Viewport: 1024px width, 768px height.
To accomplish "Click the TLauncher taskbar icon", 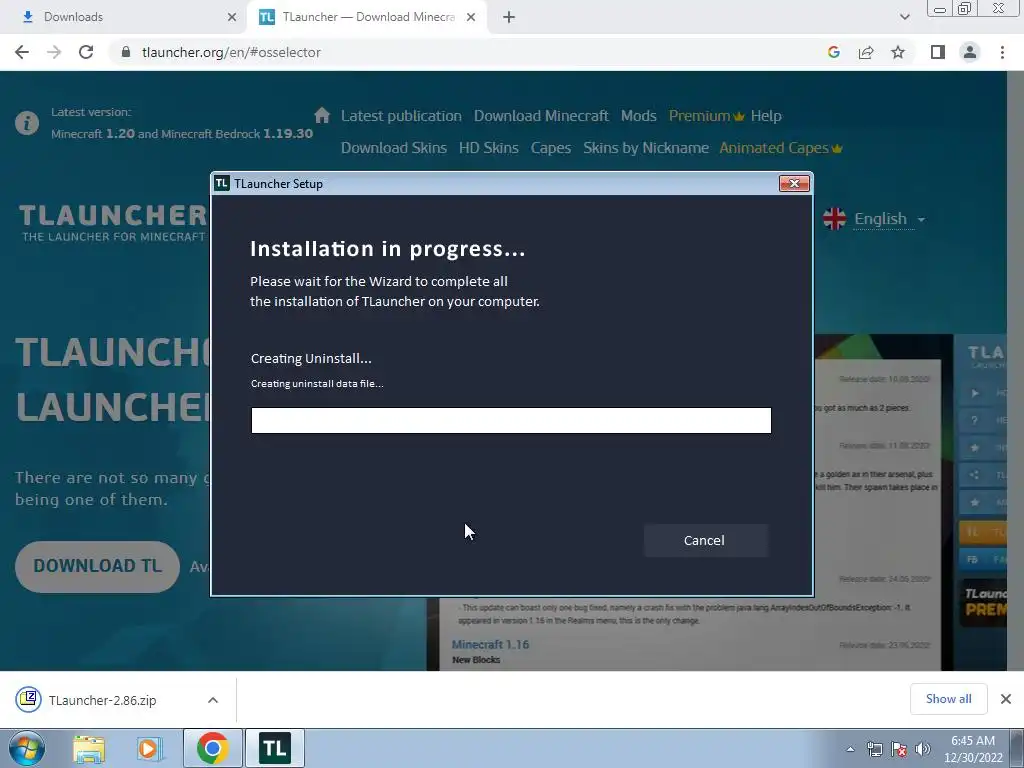I will 275,748.
